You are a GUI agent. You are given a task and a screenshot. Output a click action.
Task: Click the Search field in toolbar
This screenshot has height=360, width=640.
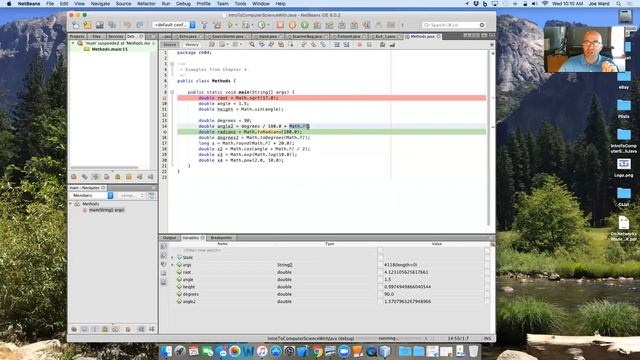click(454, 25)
